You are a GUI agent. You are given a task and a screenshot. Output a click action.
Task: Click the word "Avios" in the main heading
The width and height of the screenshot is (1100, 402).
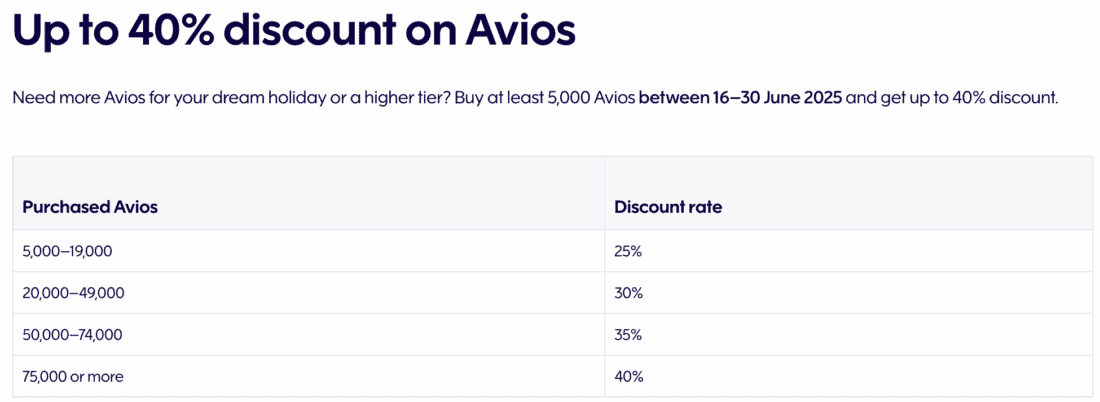point(520,31)
